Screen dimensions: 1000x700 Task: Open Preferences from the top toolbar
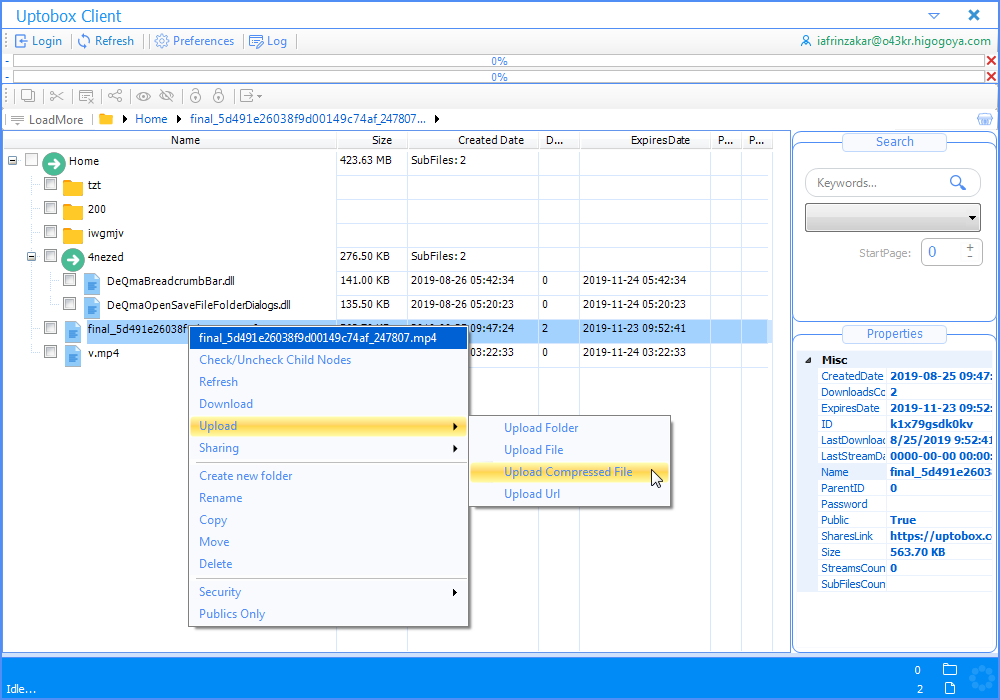(195, 41)
